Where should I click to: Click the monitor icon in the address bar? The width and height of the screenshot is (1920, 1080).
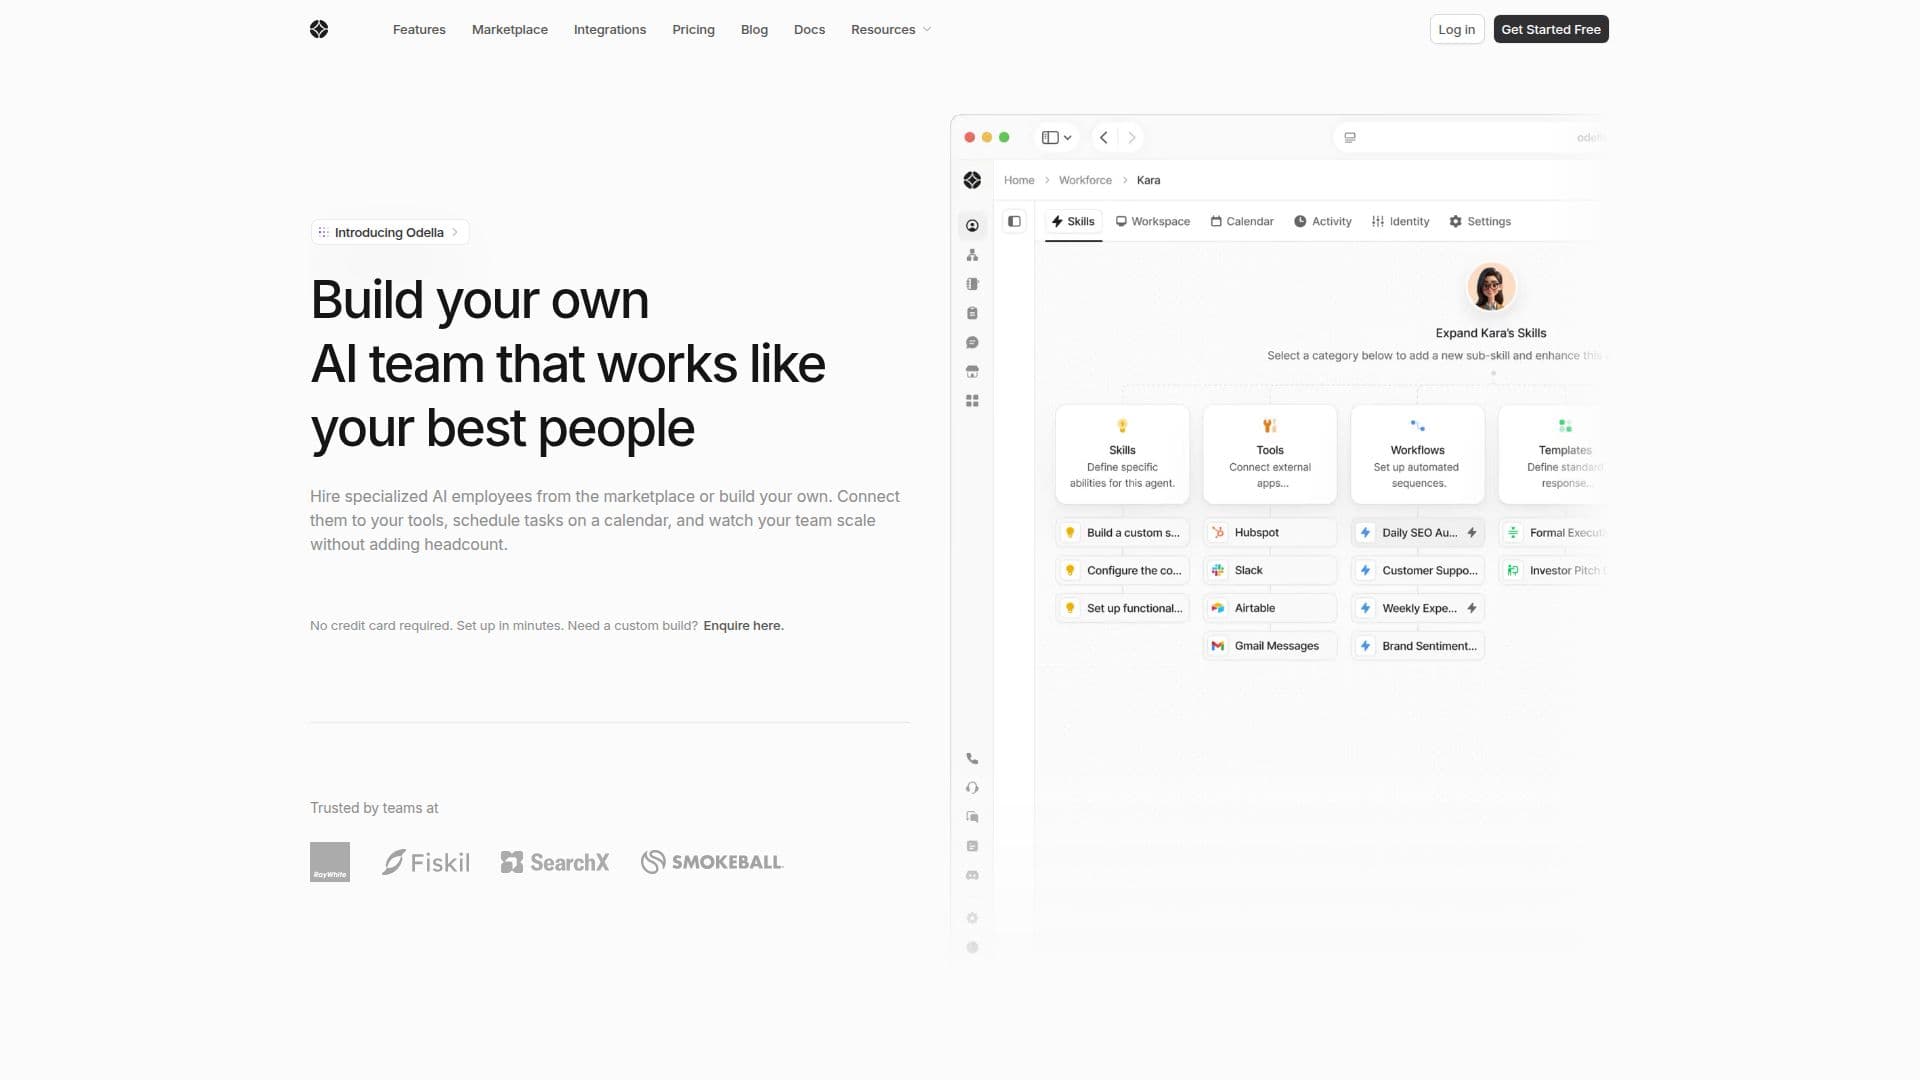tap(1350, 138)
